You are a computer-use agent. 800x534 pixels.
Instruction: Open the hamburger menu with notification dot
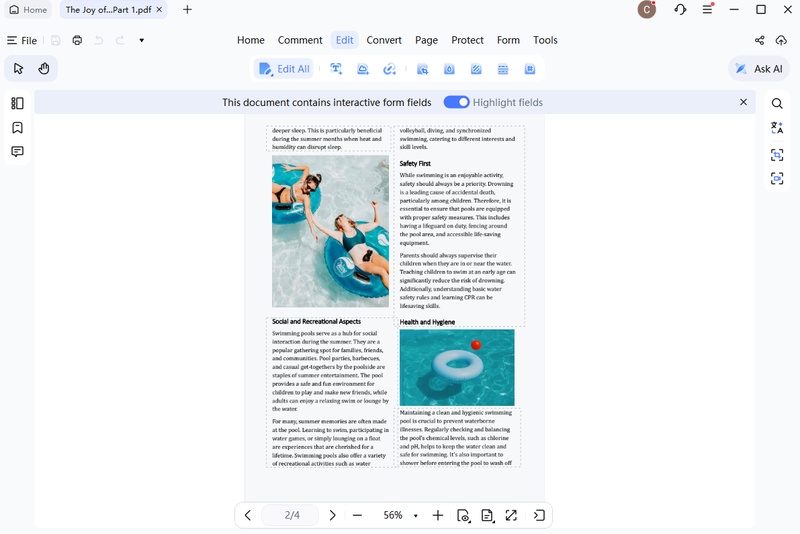[x=707, y=9]
